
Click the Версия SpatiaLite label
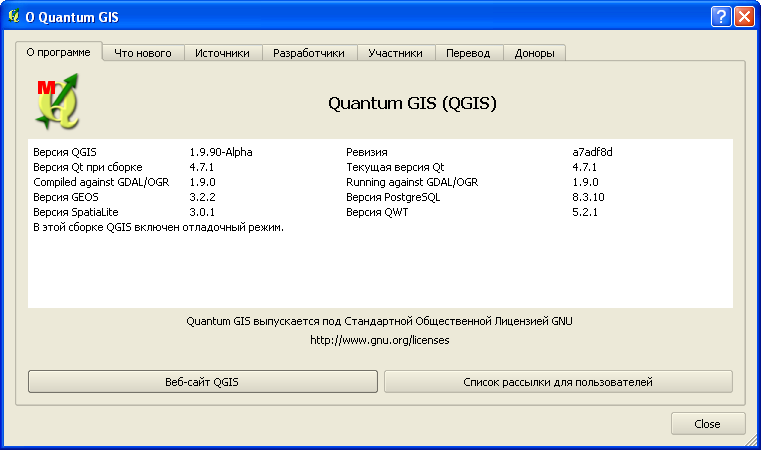coord(76,213)
